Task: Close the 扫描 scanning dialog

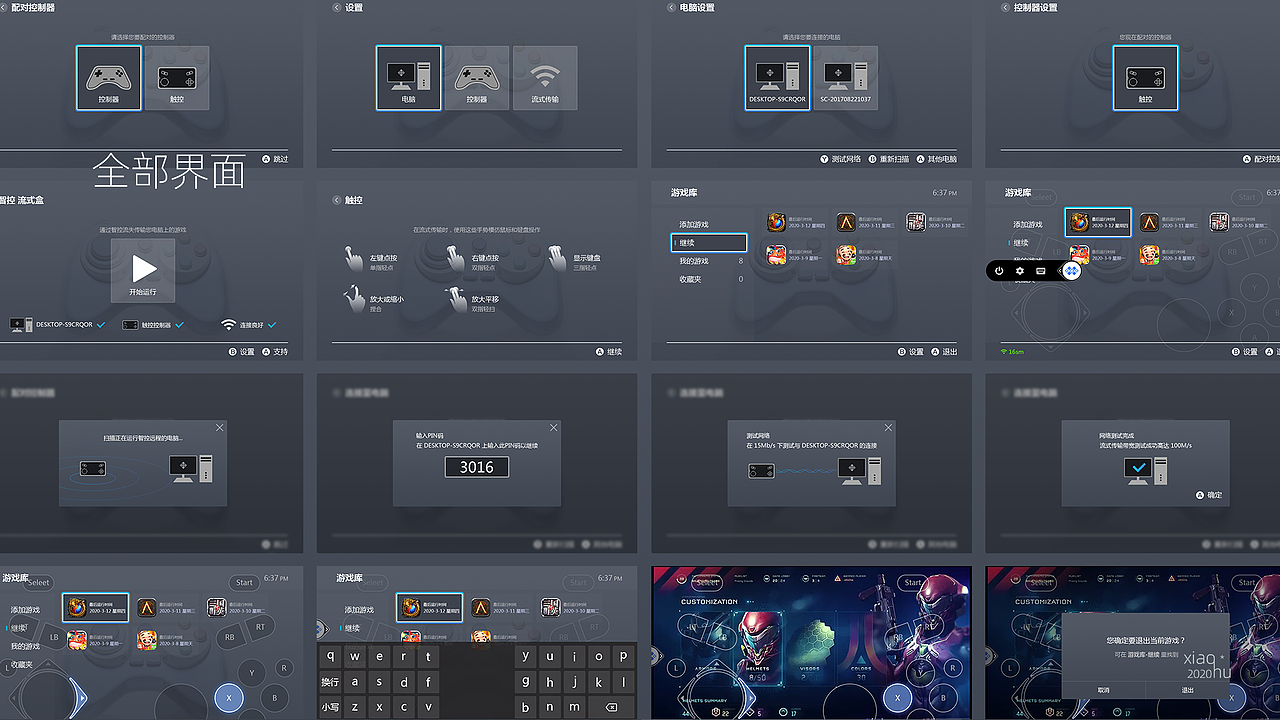Action: pyautogui.click(x=220, y=427)
